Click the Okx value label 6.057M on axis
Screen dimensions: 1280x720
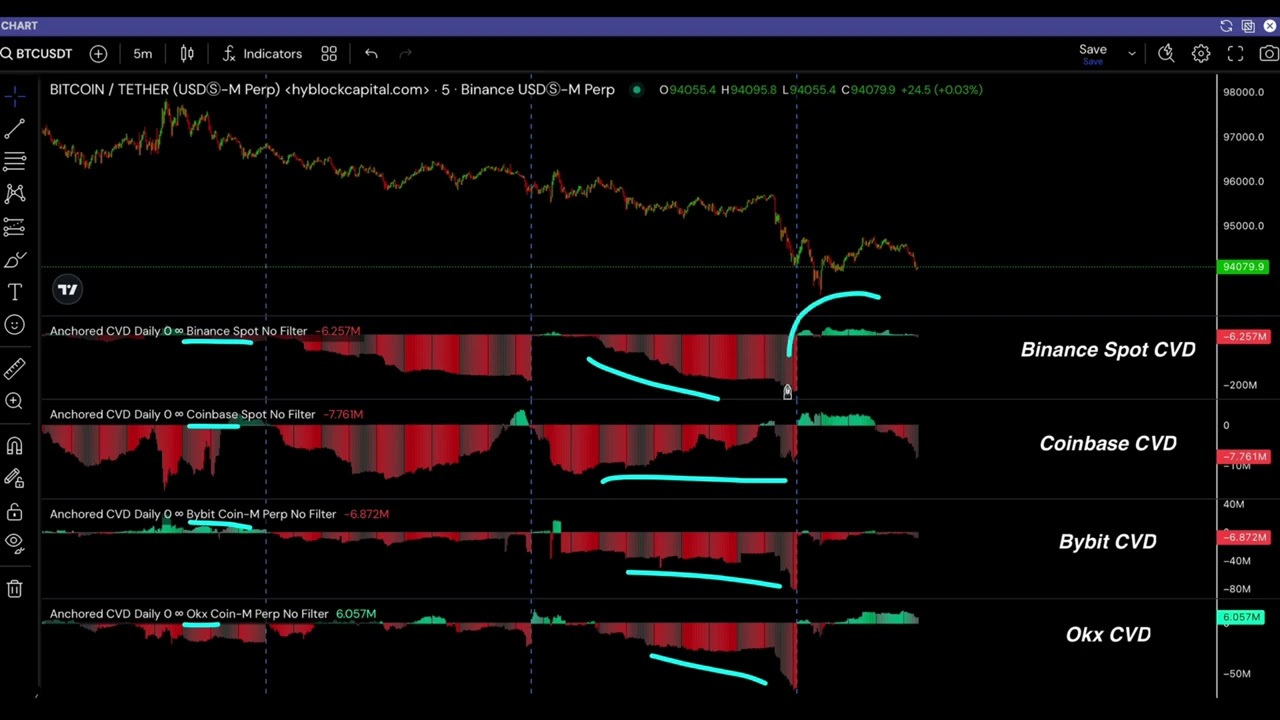coord(1242,618)
